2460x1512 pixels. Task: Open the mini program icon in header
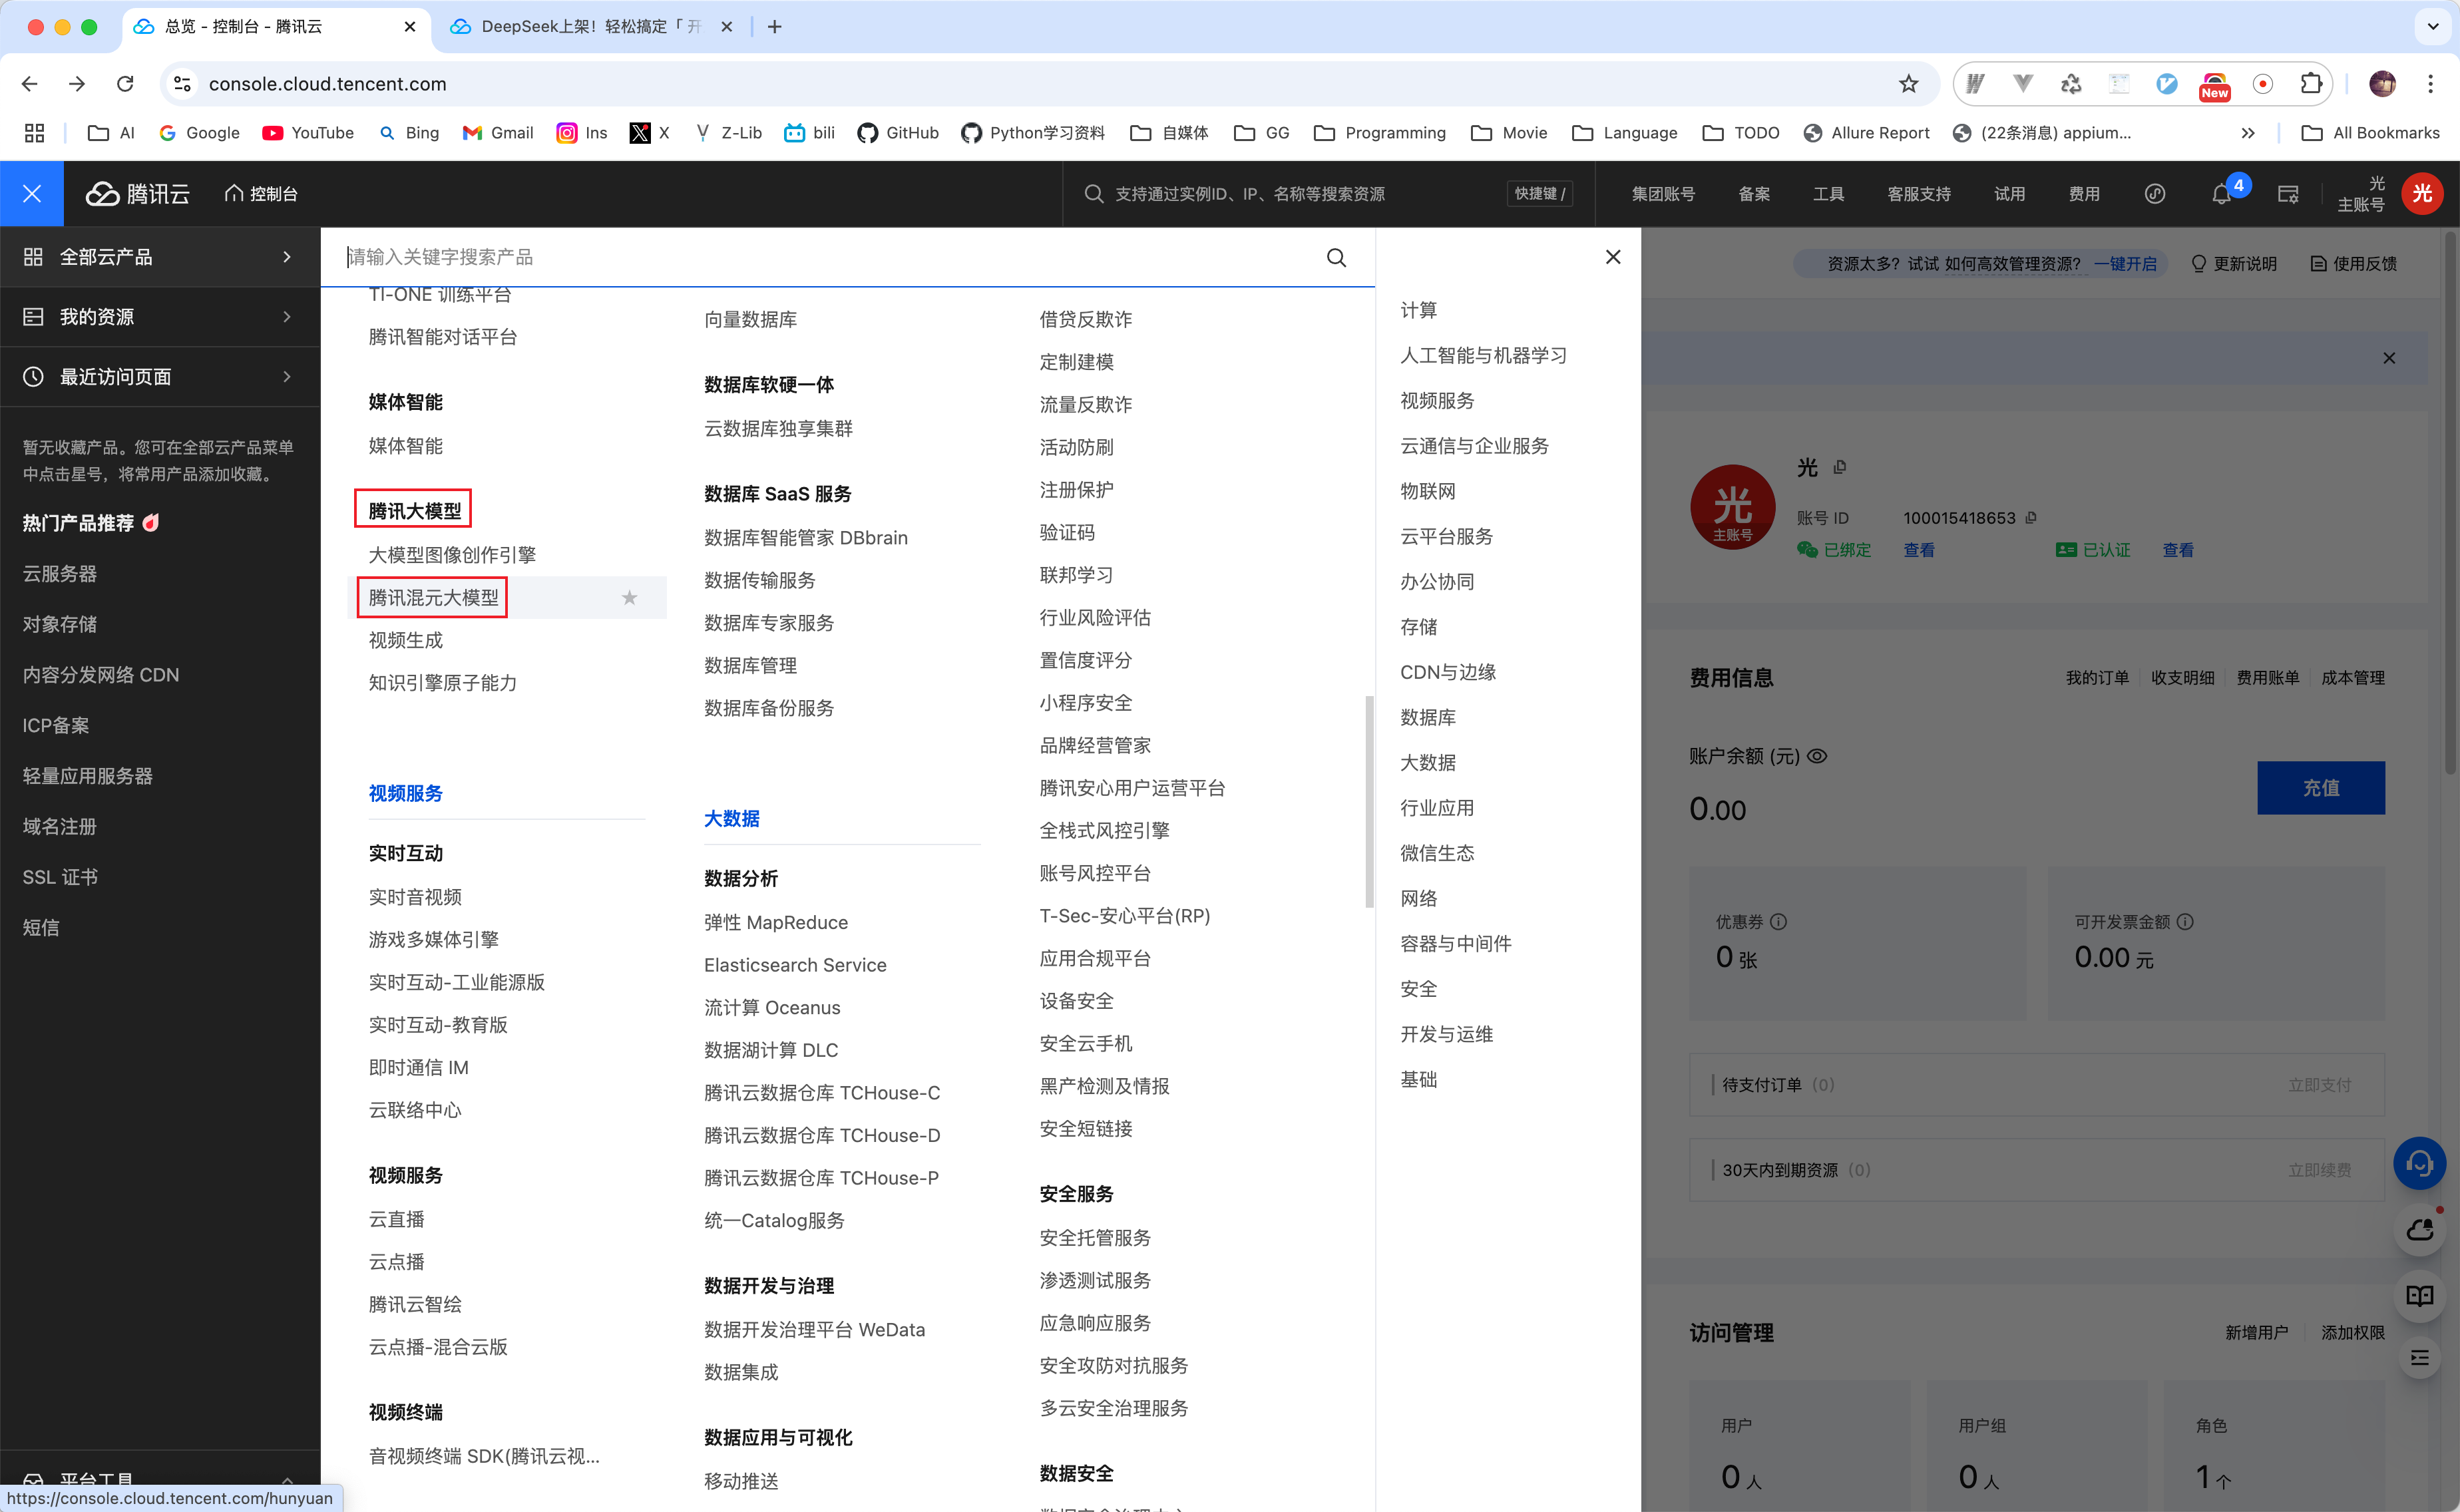[x=2155, y=194]
